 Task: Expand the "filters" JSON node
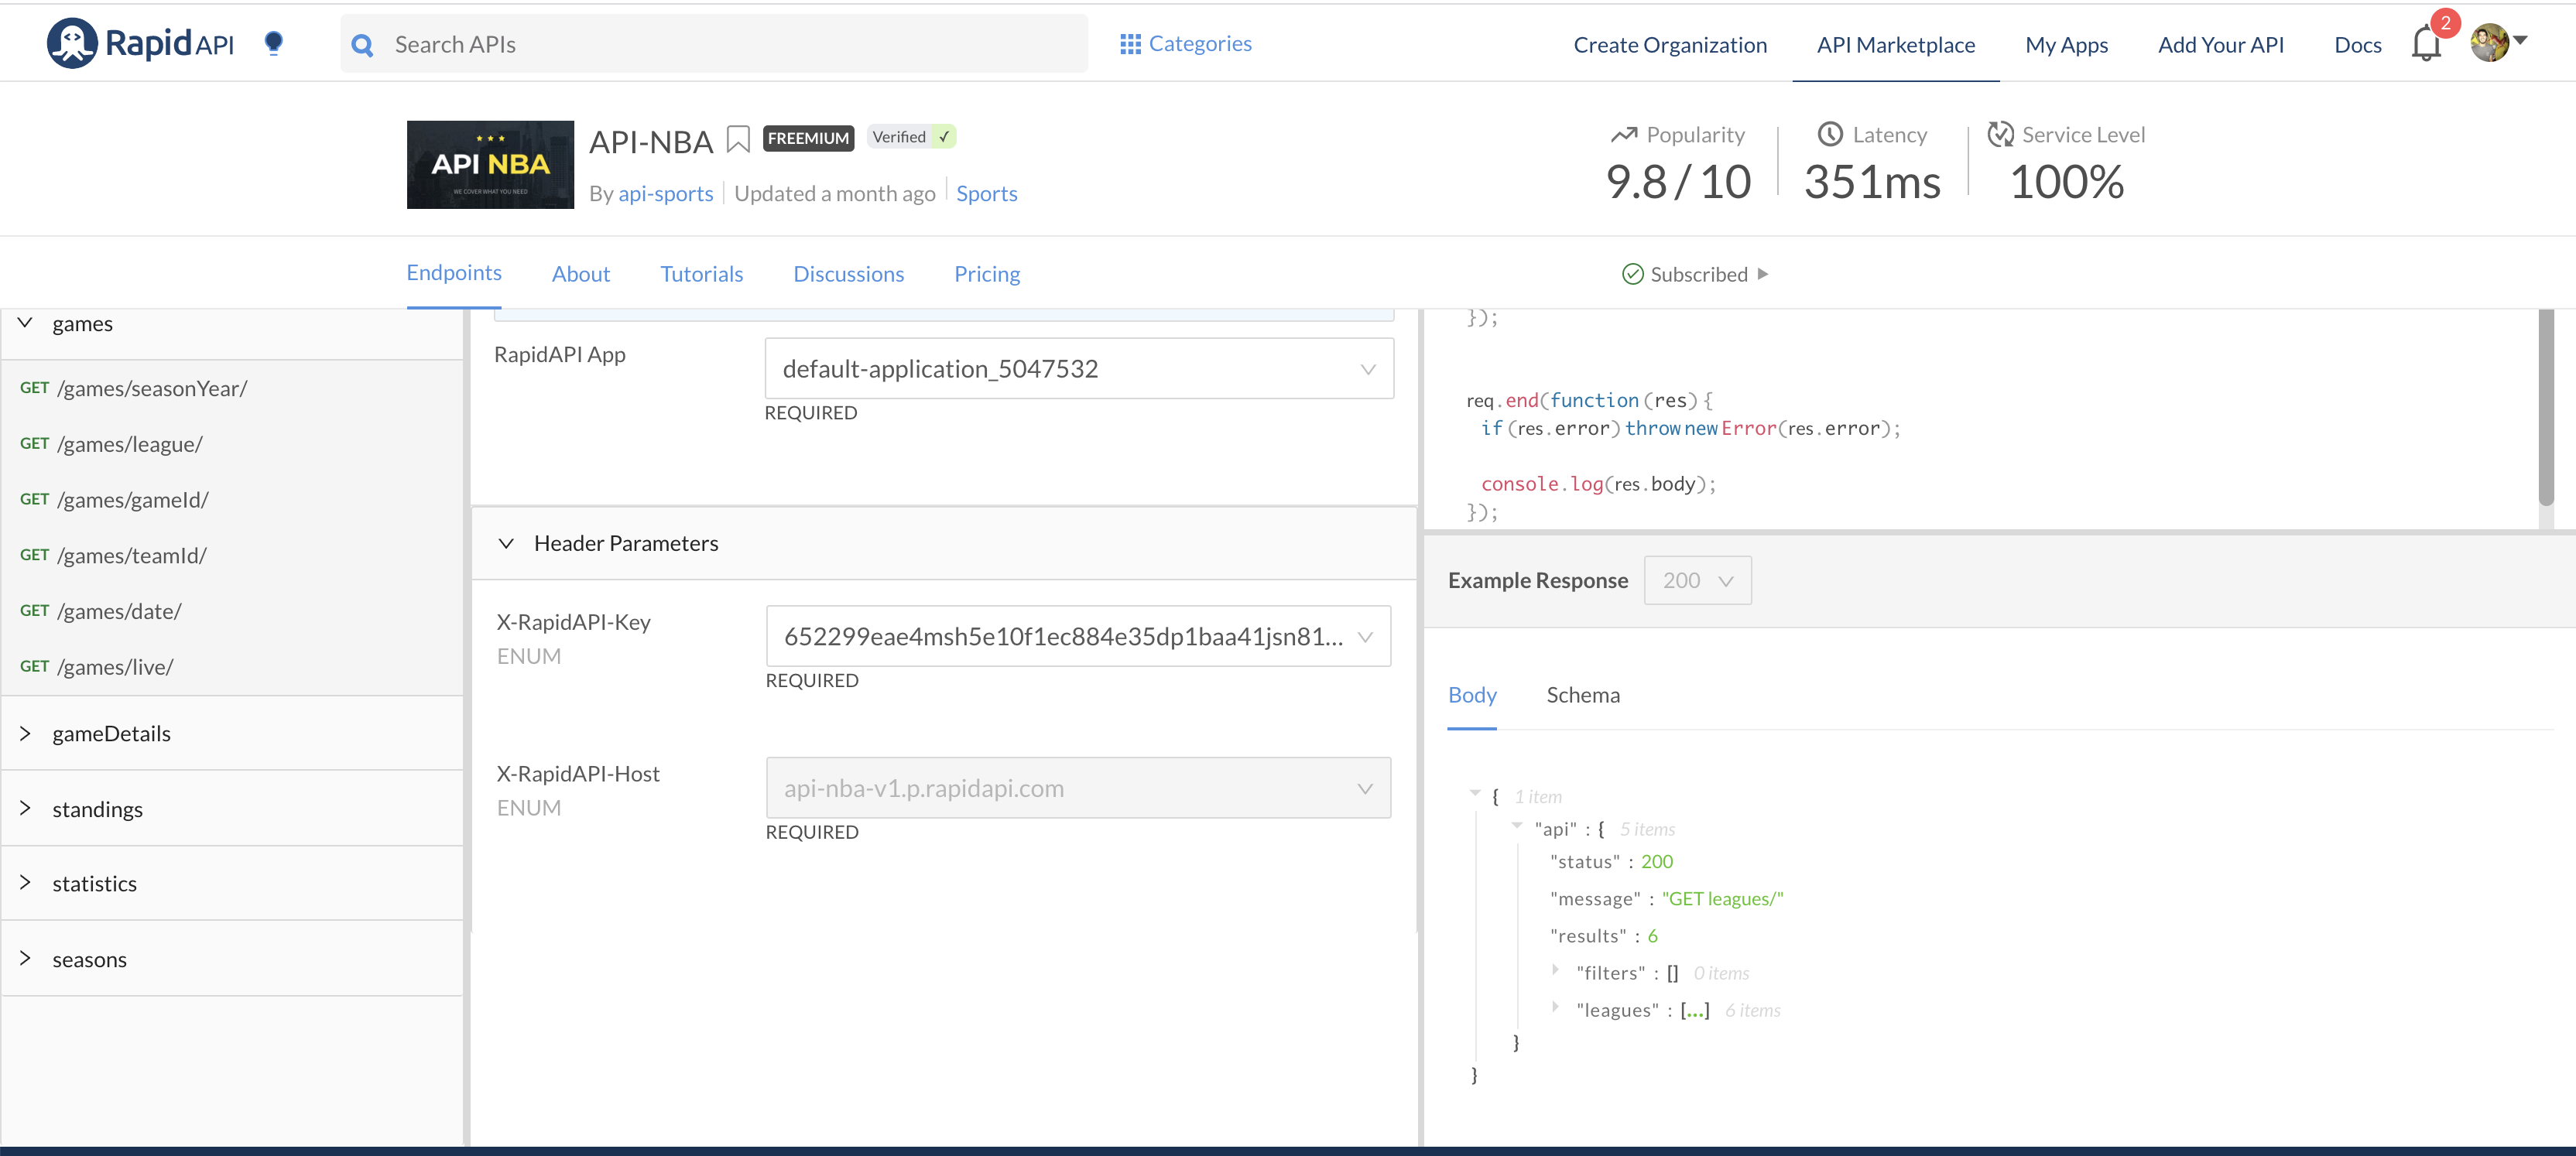click(x=1555, y=970)
